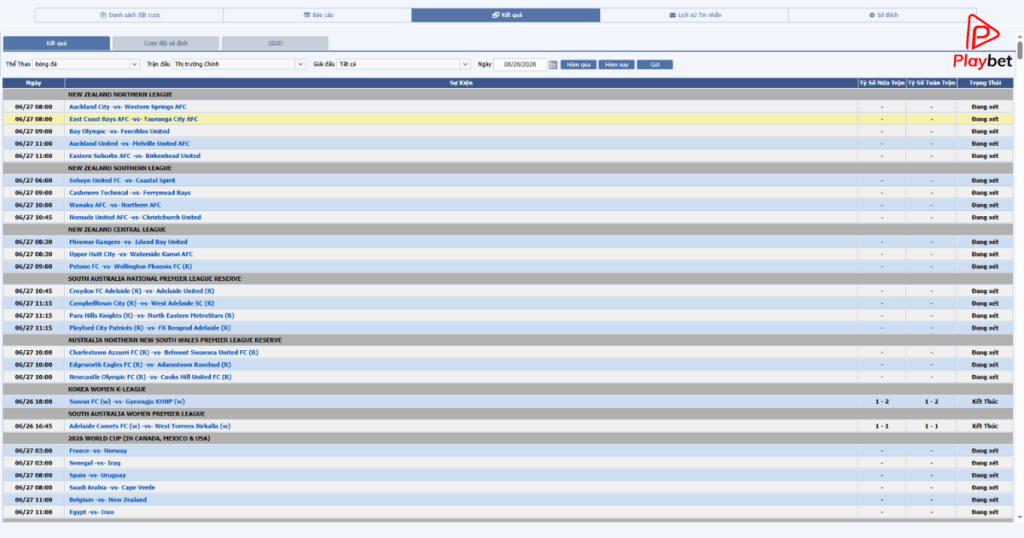Click the NEW ZEALAND NORTHERN LEAGUE heading
Viewport: 1024px width, 538px height.
coord(120,95)
